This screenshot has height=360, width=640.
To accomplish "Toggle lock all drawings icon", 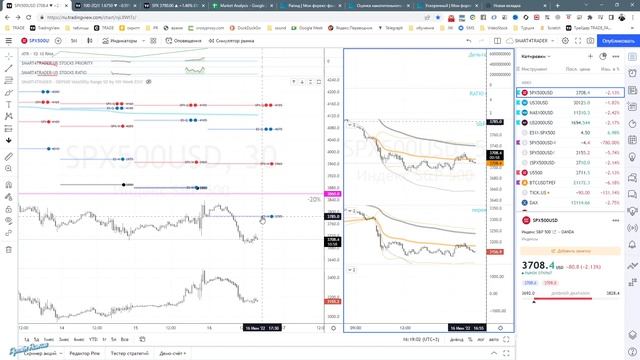I will point(9,209).
